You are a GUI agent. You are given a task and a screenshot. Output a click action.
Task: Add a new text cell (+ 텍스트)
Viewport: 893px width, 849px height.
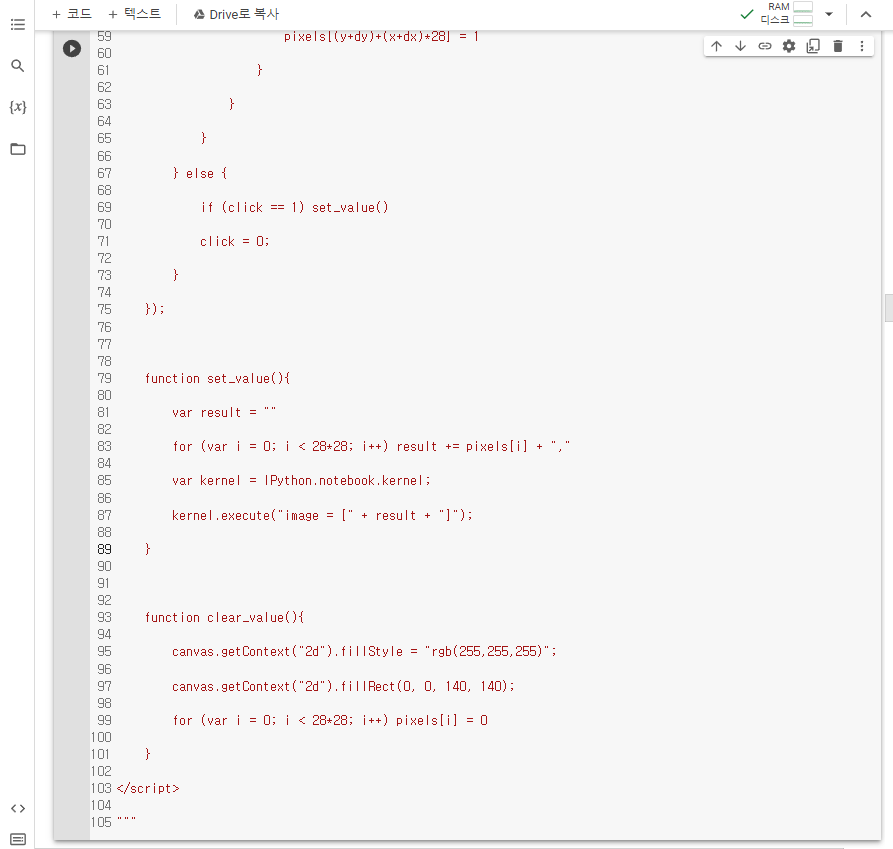point(134,14)
